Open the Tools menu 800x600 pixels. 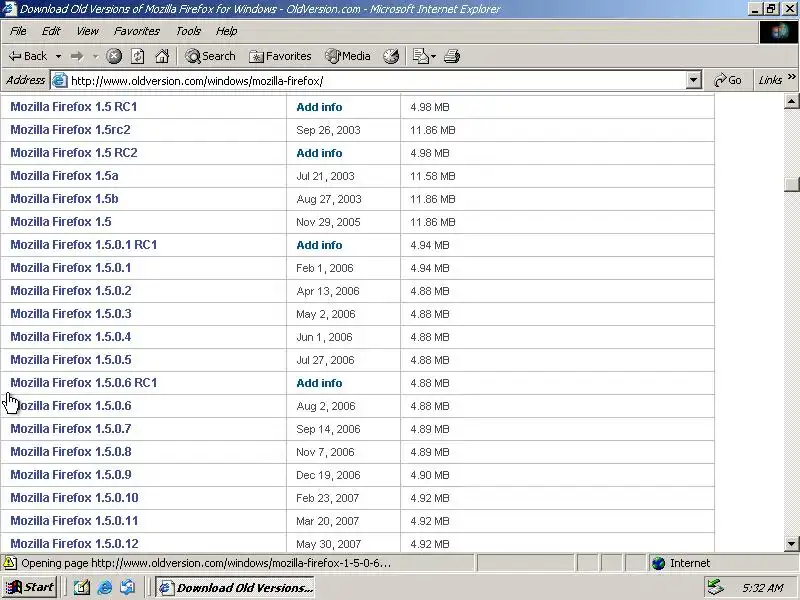[188, 31]
